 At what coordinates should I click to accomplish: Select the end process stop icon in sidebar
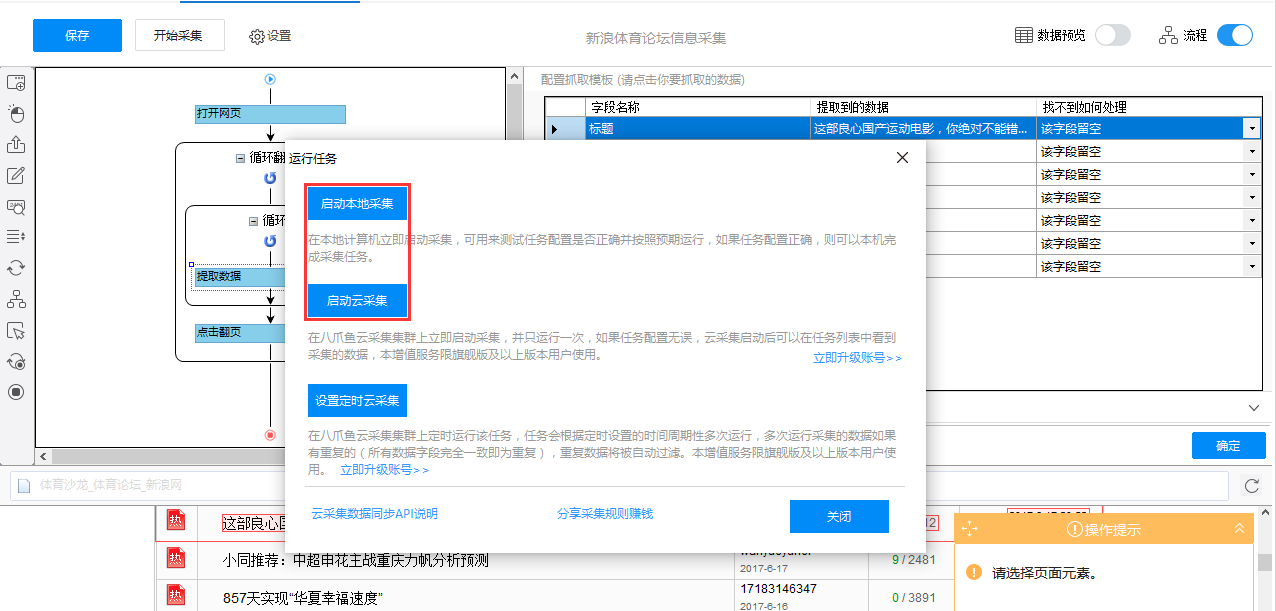pyautogui.click(x=16, y=392)
